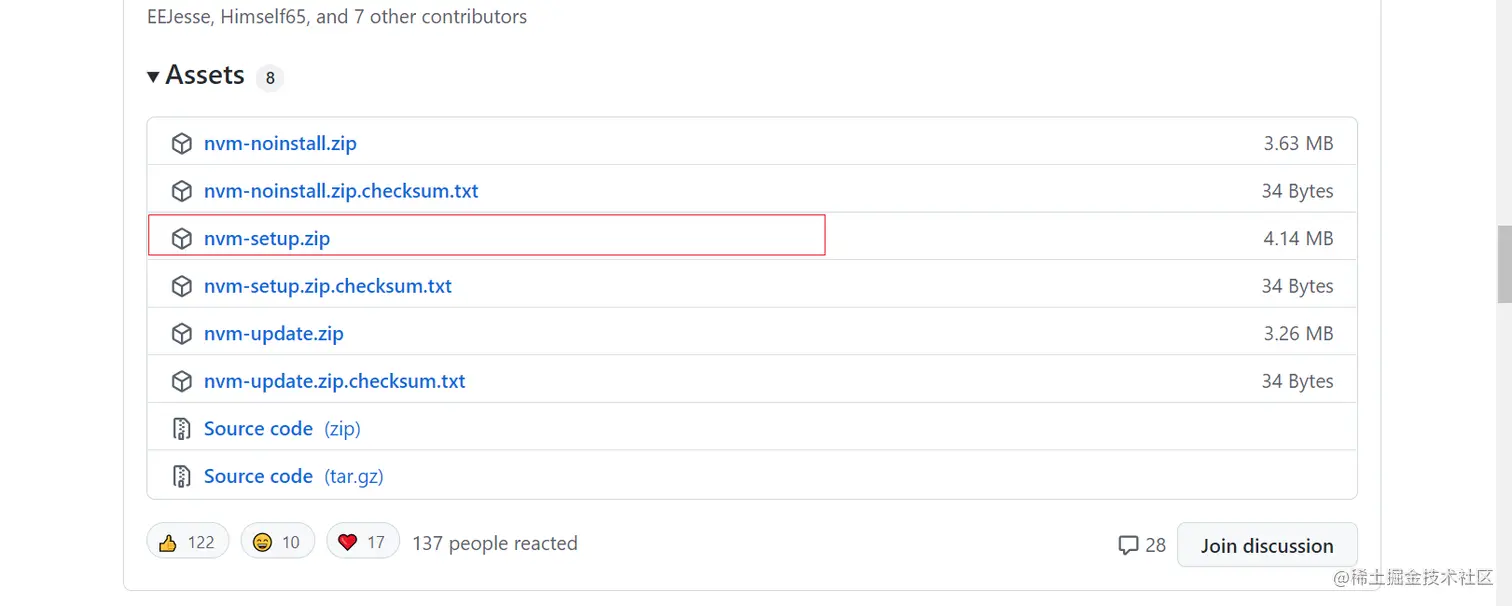Toggle the heart reaction

[x=361, y=542]
